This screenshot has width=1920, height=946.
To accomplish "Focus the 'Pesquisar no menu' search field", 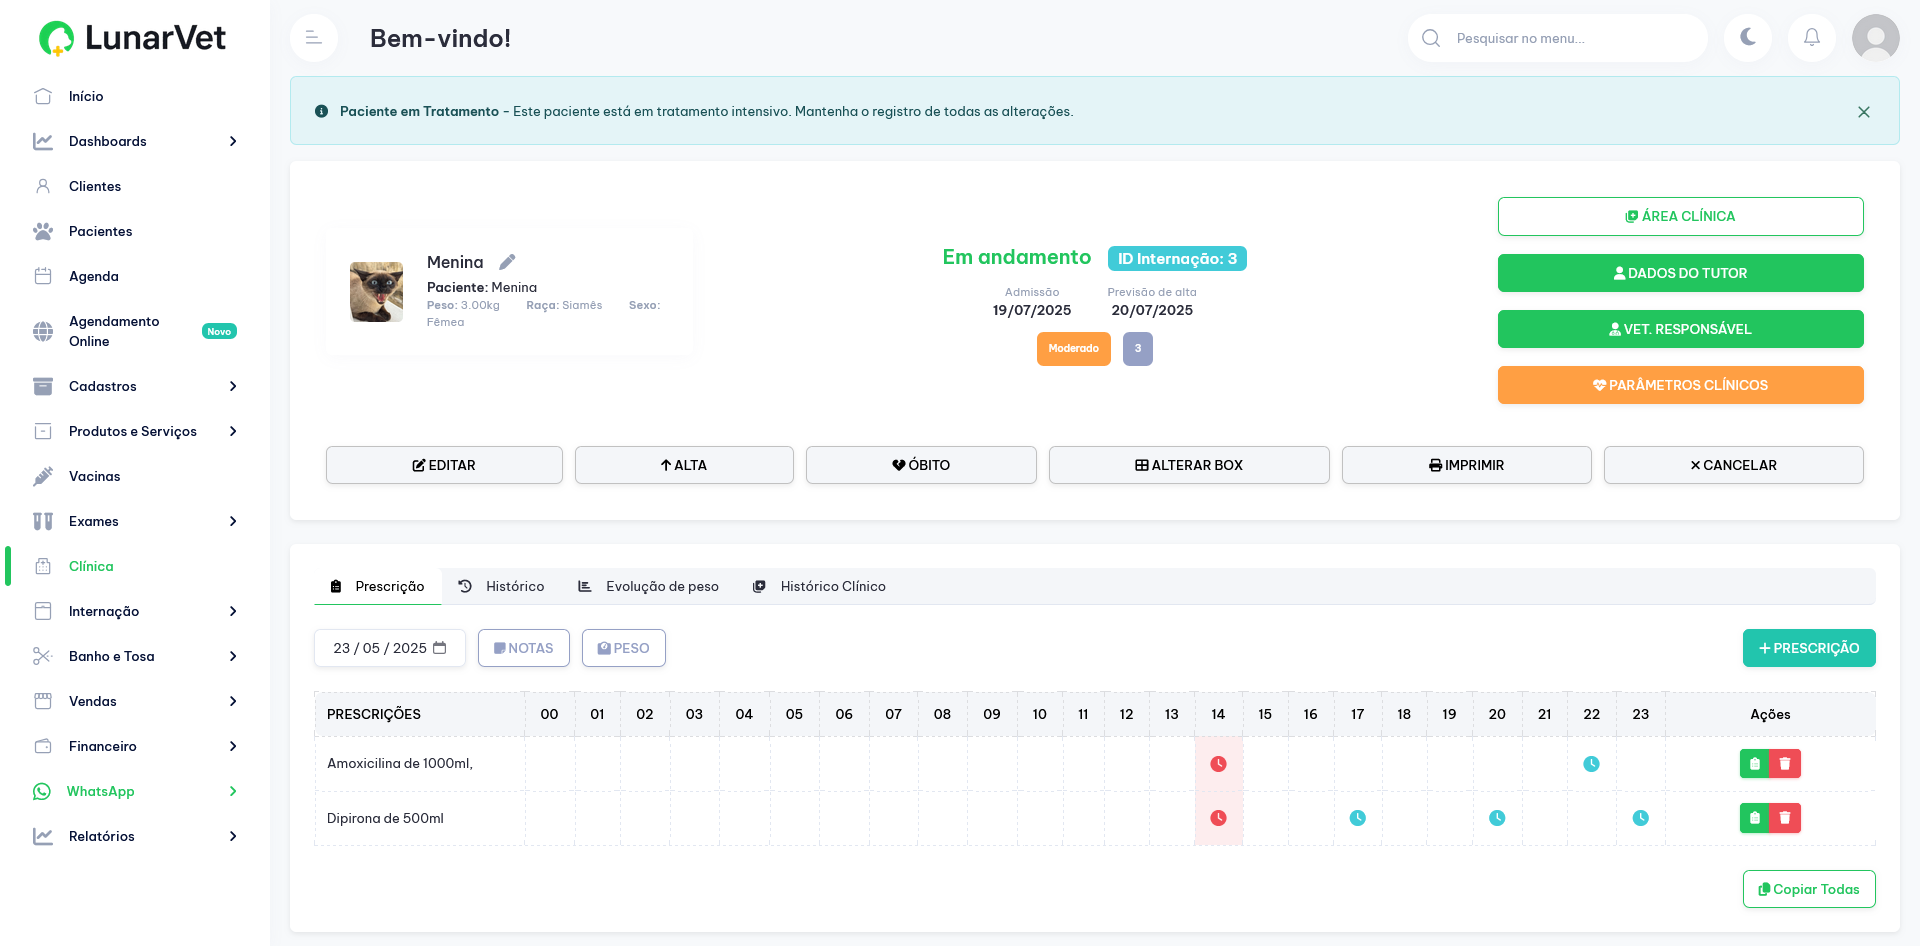I will point(1558,38).
